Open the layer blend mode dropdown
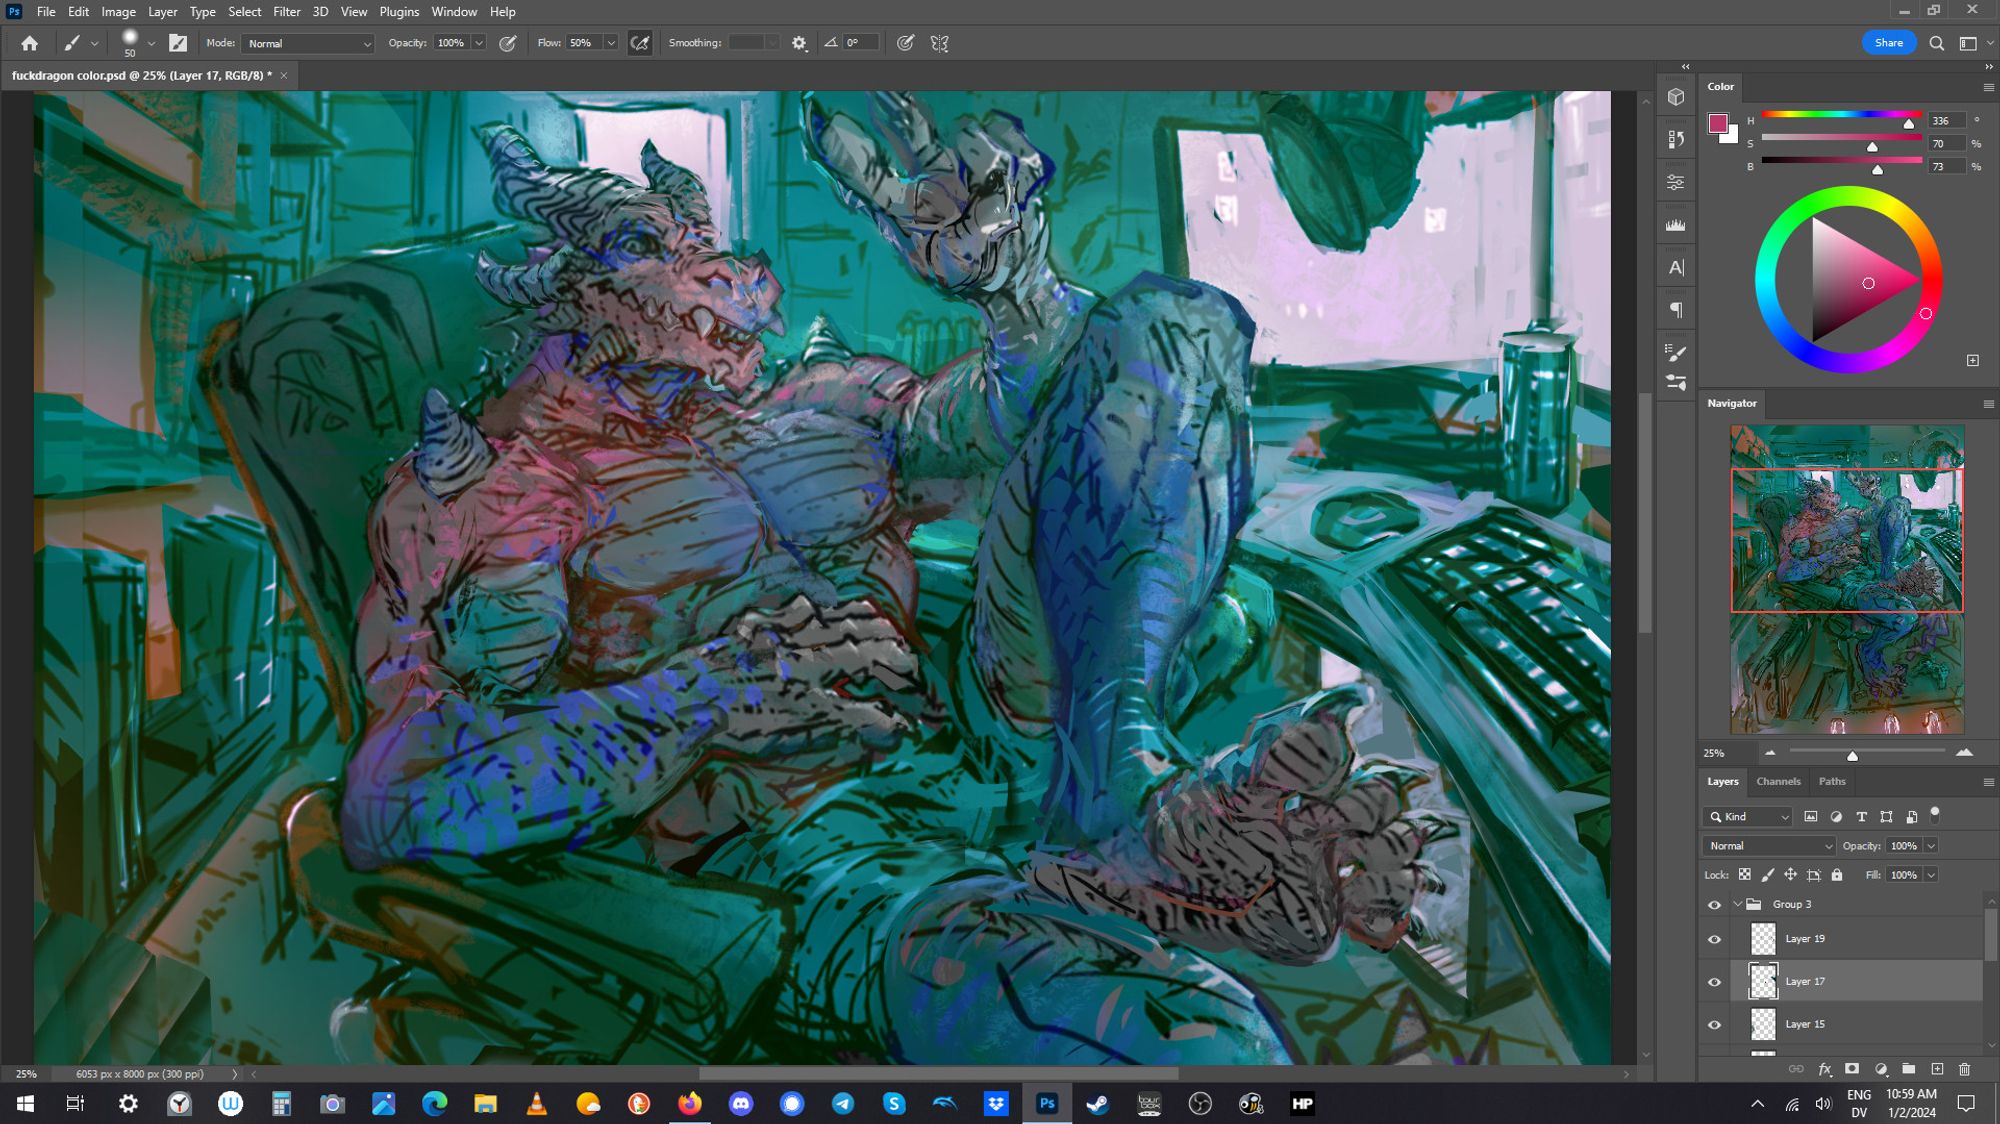 click(1769, 846)
